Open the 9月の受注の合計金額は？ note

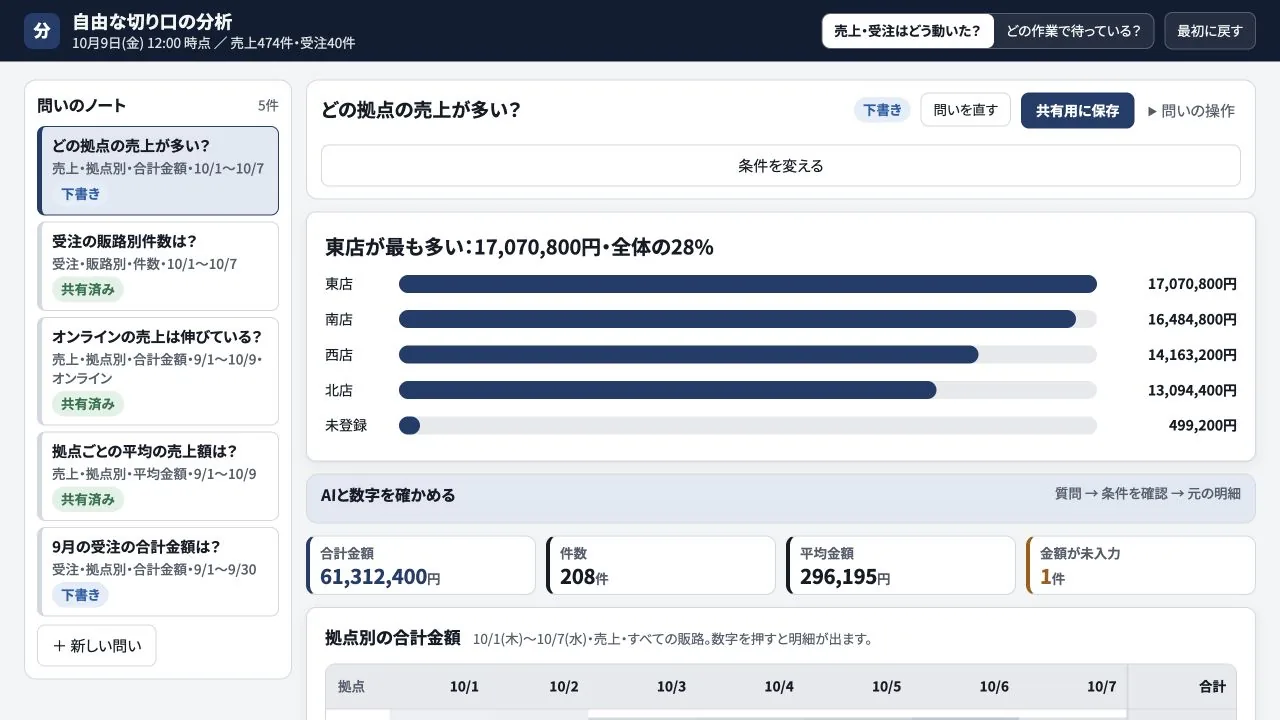coord(158,572)
